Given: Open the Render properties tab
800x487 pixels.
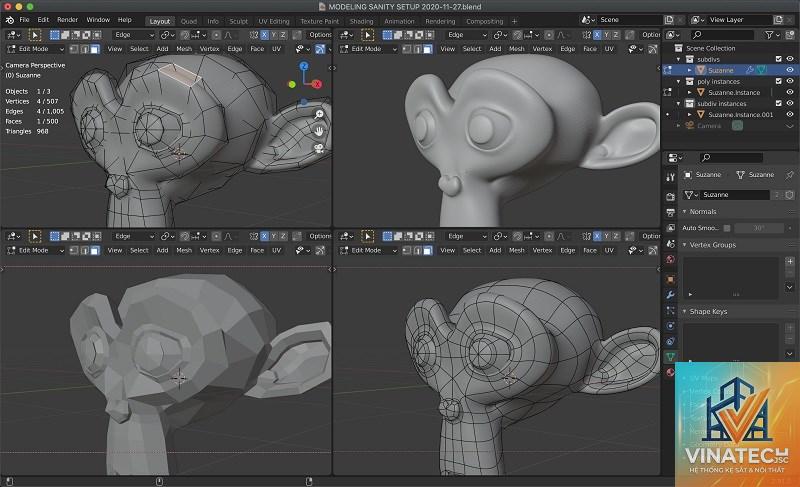Looking at the screenshot, I should (x=670, y=197).
